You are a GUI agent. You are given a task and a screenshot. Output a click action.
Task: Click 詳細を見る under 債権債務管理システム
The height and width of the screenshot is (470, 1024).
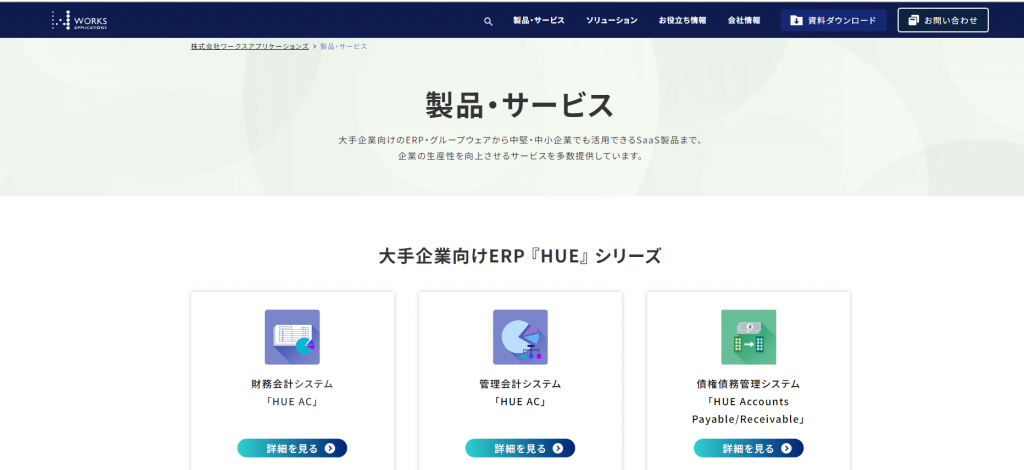pos(748,448)
